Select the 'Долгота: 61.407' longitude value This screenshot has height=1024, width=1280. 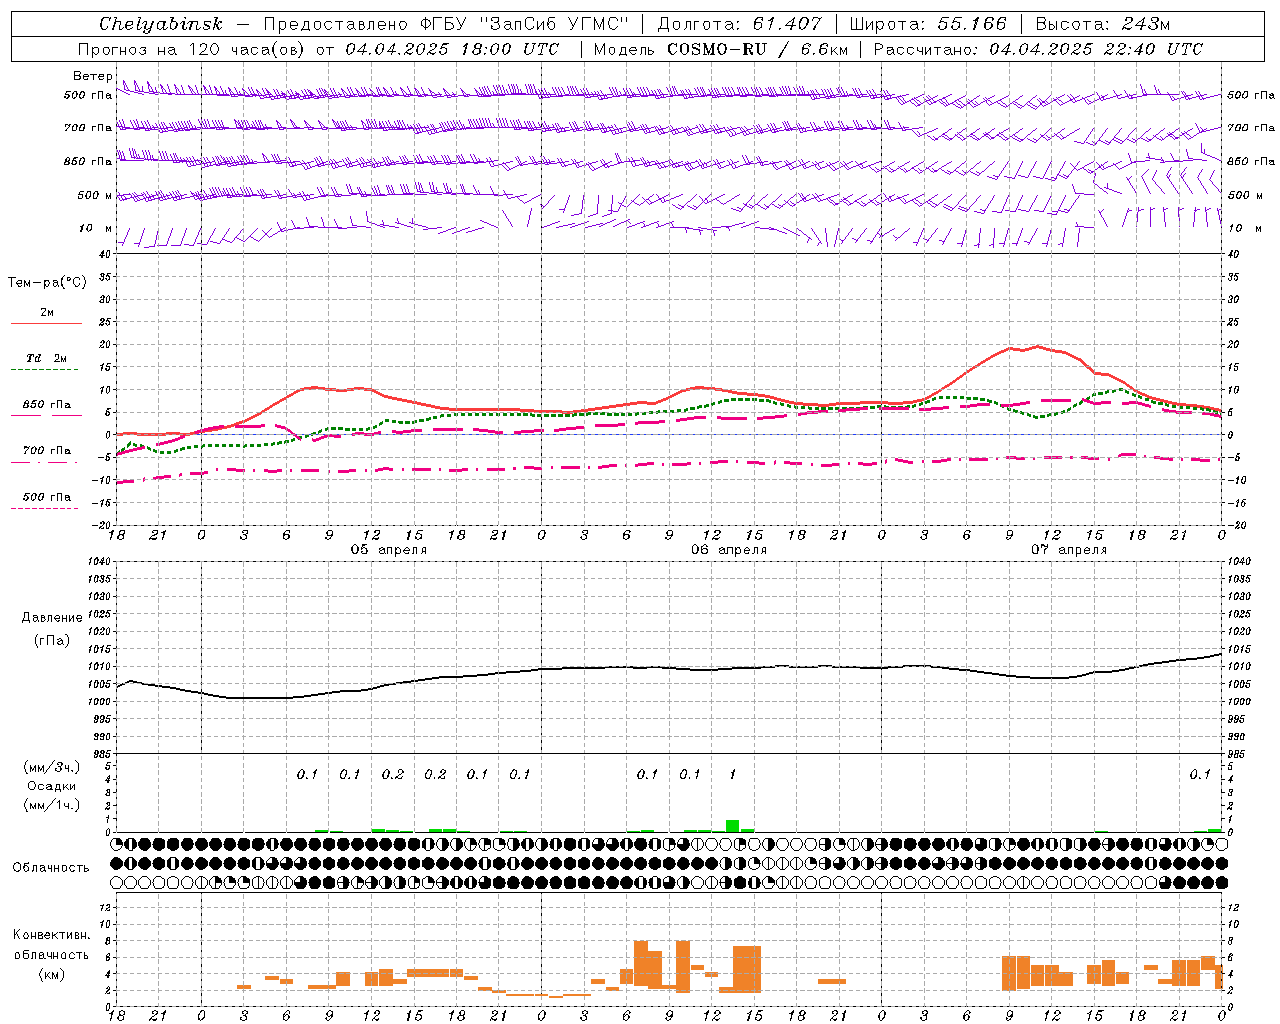click(x=739, y=24)
